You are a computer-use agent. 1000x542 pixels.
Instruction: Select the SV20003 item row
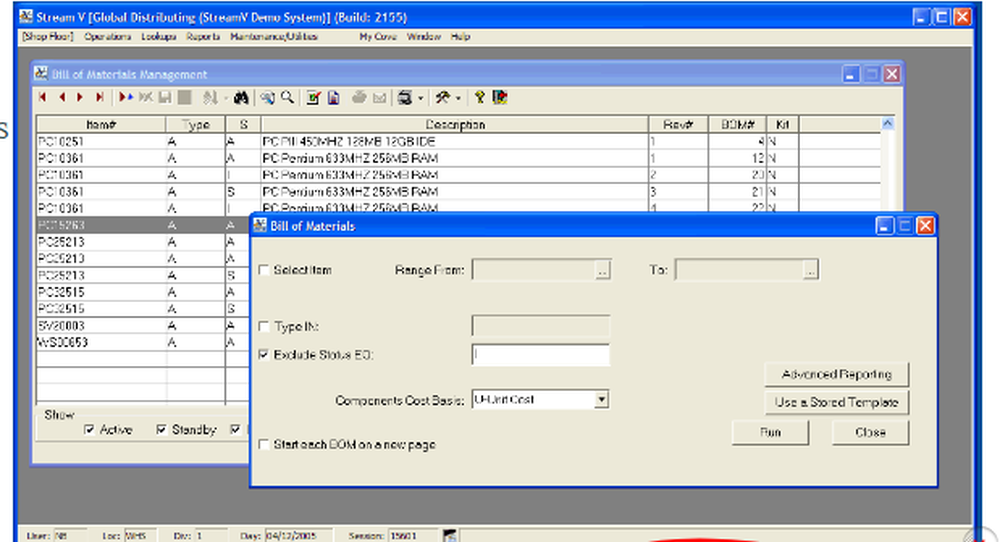[x=143, y=325]
